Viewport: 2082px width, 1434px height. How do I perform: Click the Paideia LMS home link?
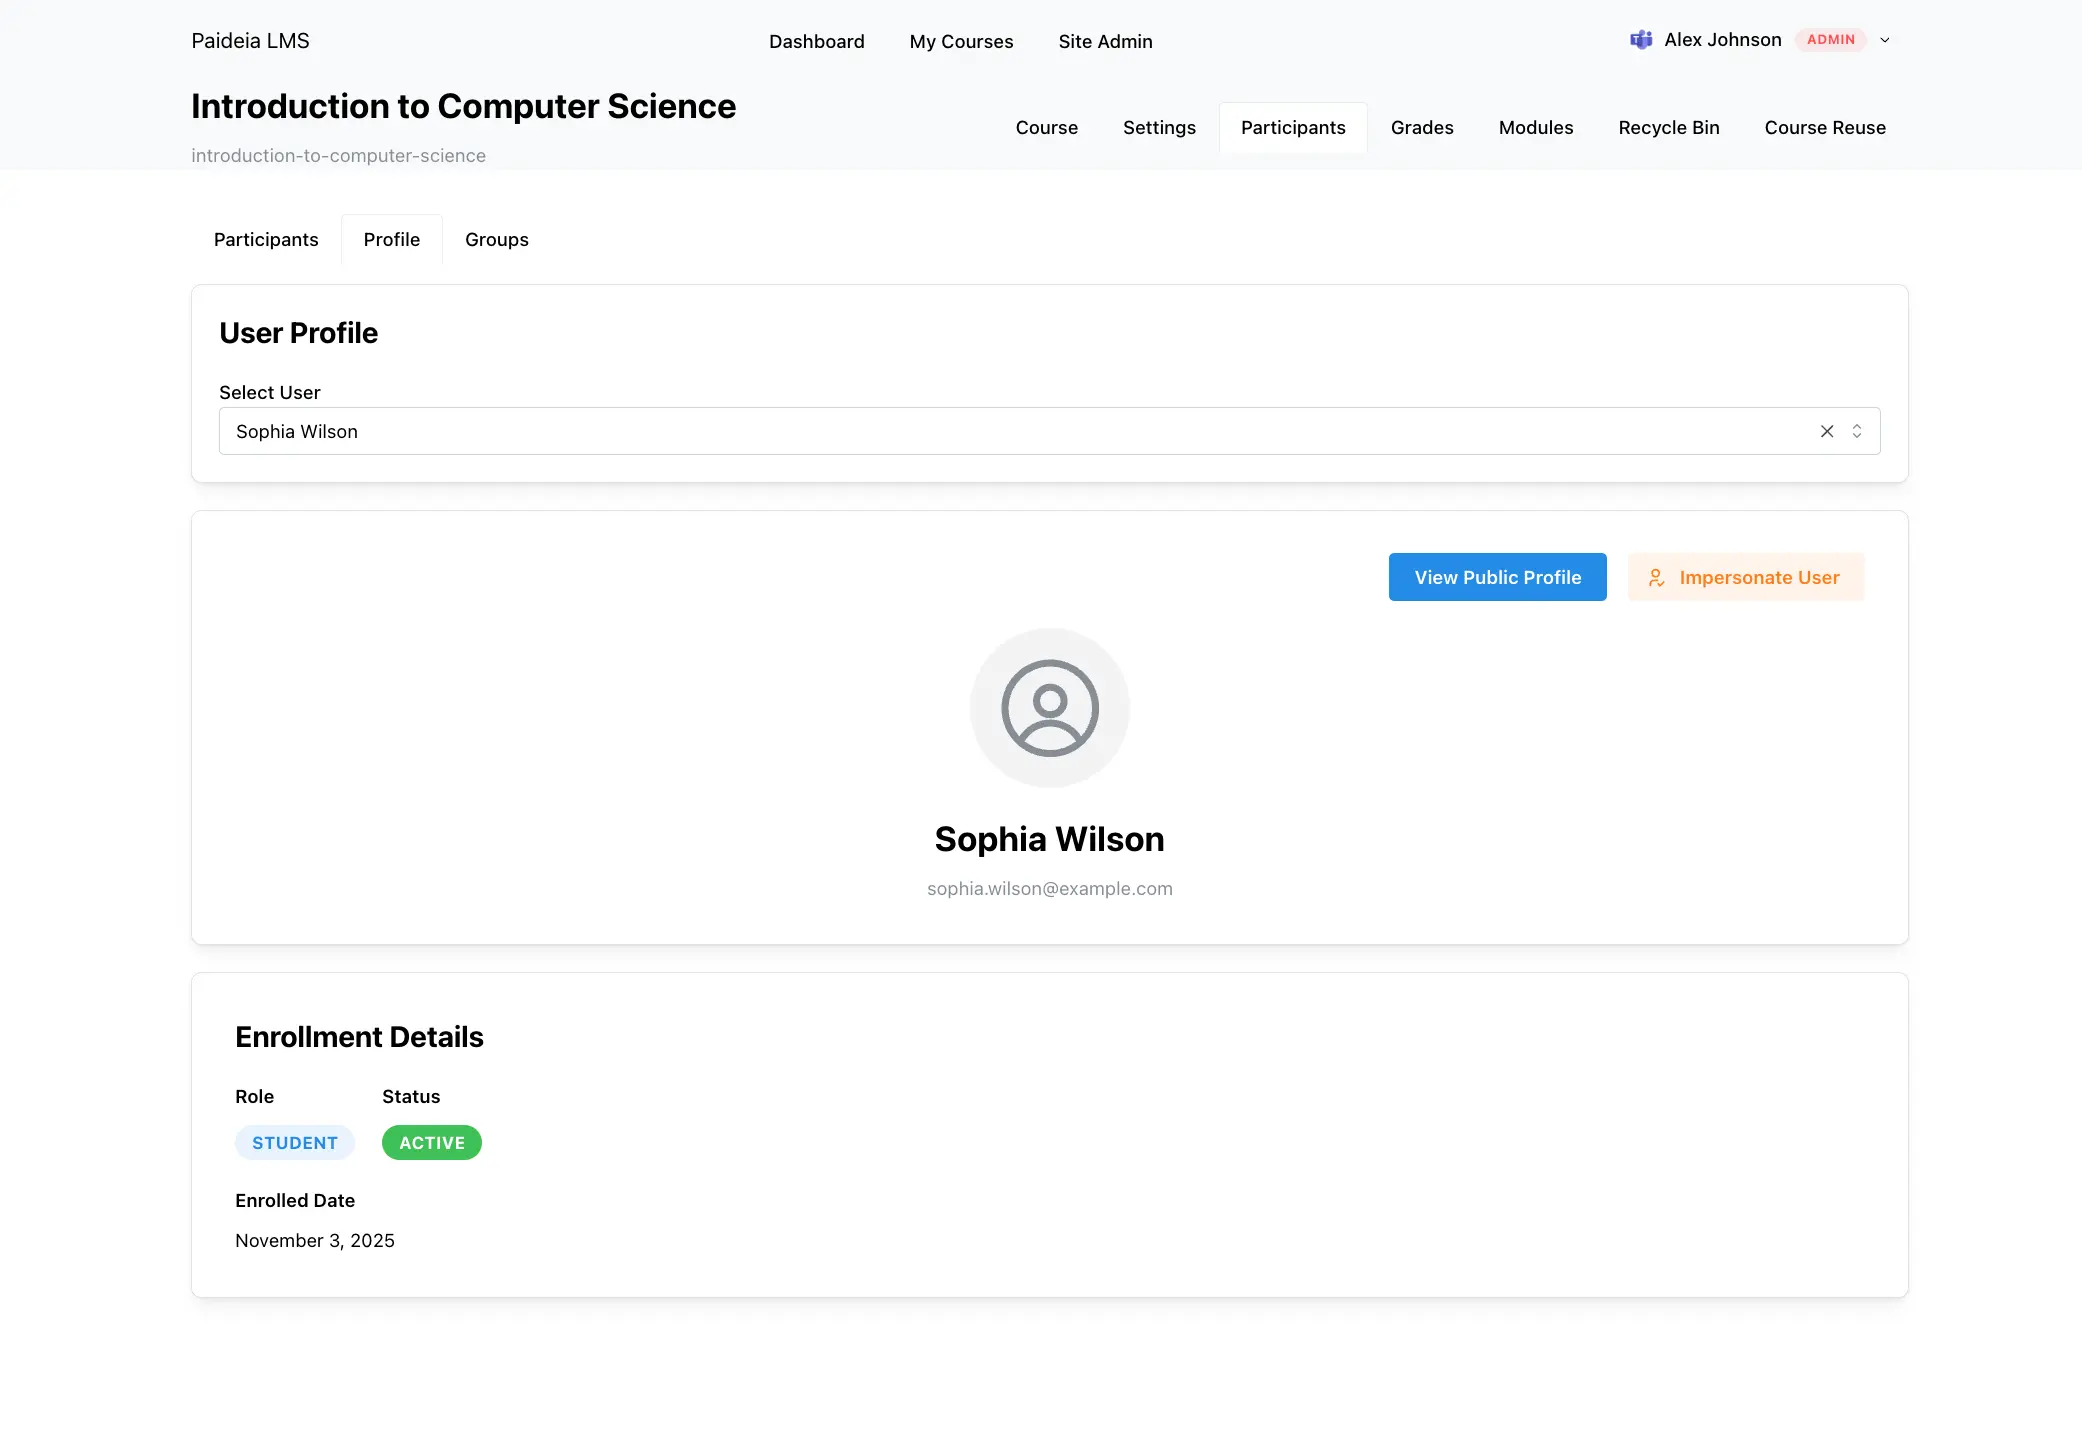(x=250, y=41)
